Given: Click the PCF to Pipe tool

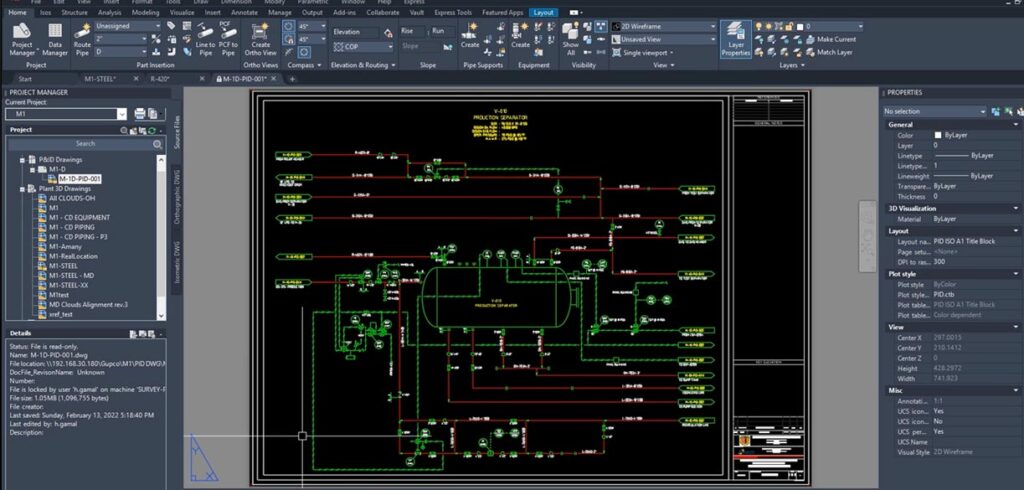Looking at the screenshot, I should point(229,40).
